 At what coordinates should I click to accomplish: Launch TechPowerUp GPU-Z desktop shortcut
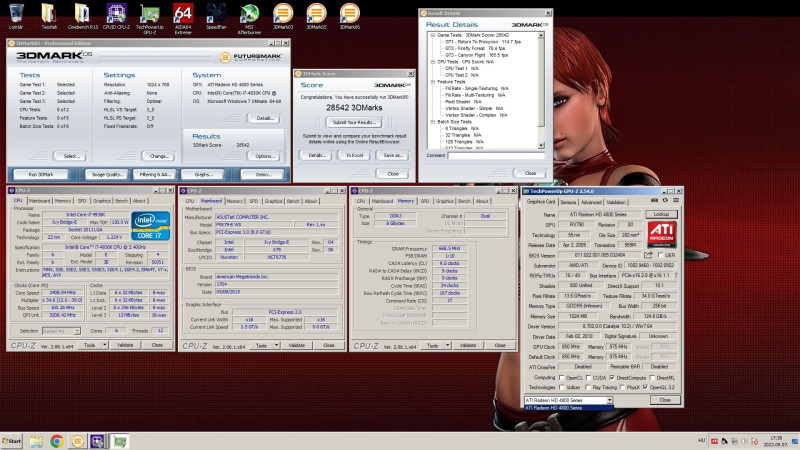click(149, 18)
